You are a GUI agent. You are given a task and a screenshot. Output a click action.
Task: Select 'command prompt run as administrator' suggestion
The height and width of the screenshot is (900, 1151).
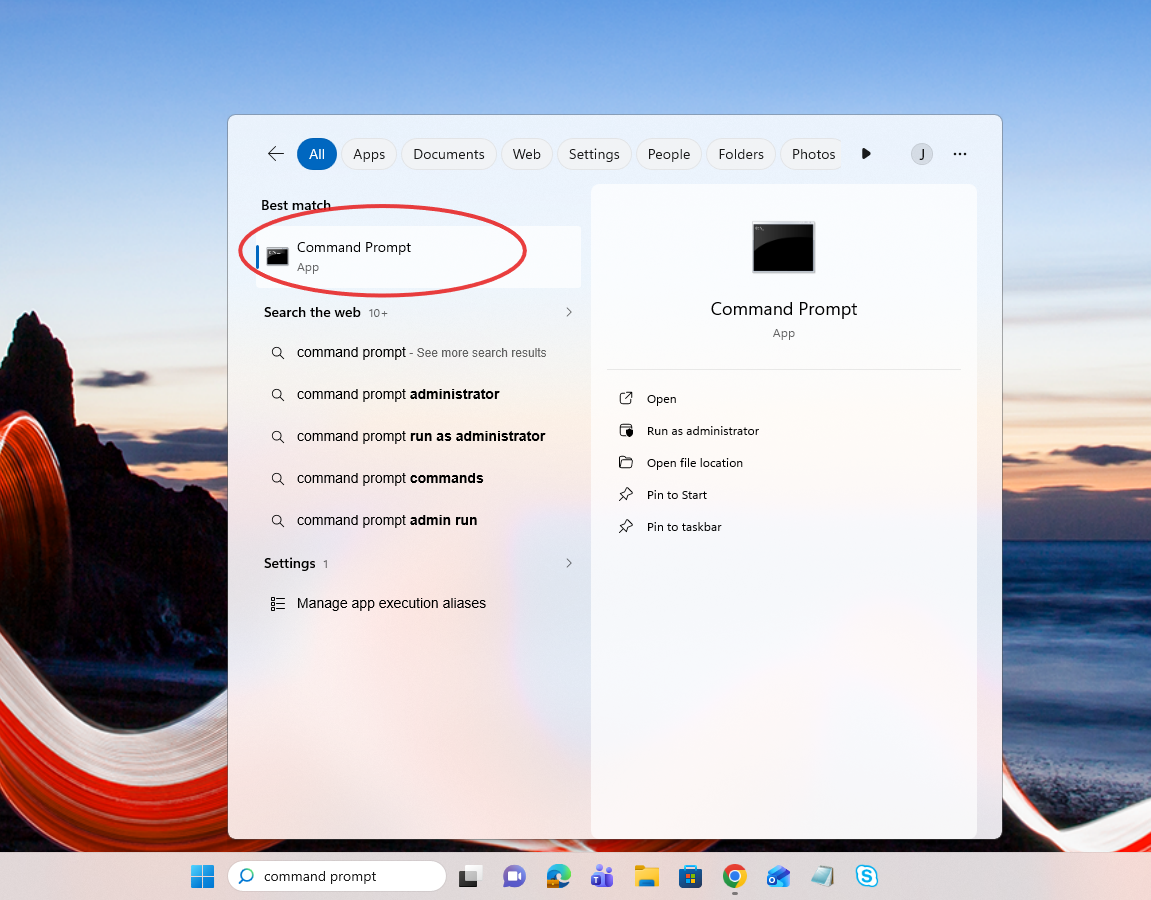coord(418,436)
